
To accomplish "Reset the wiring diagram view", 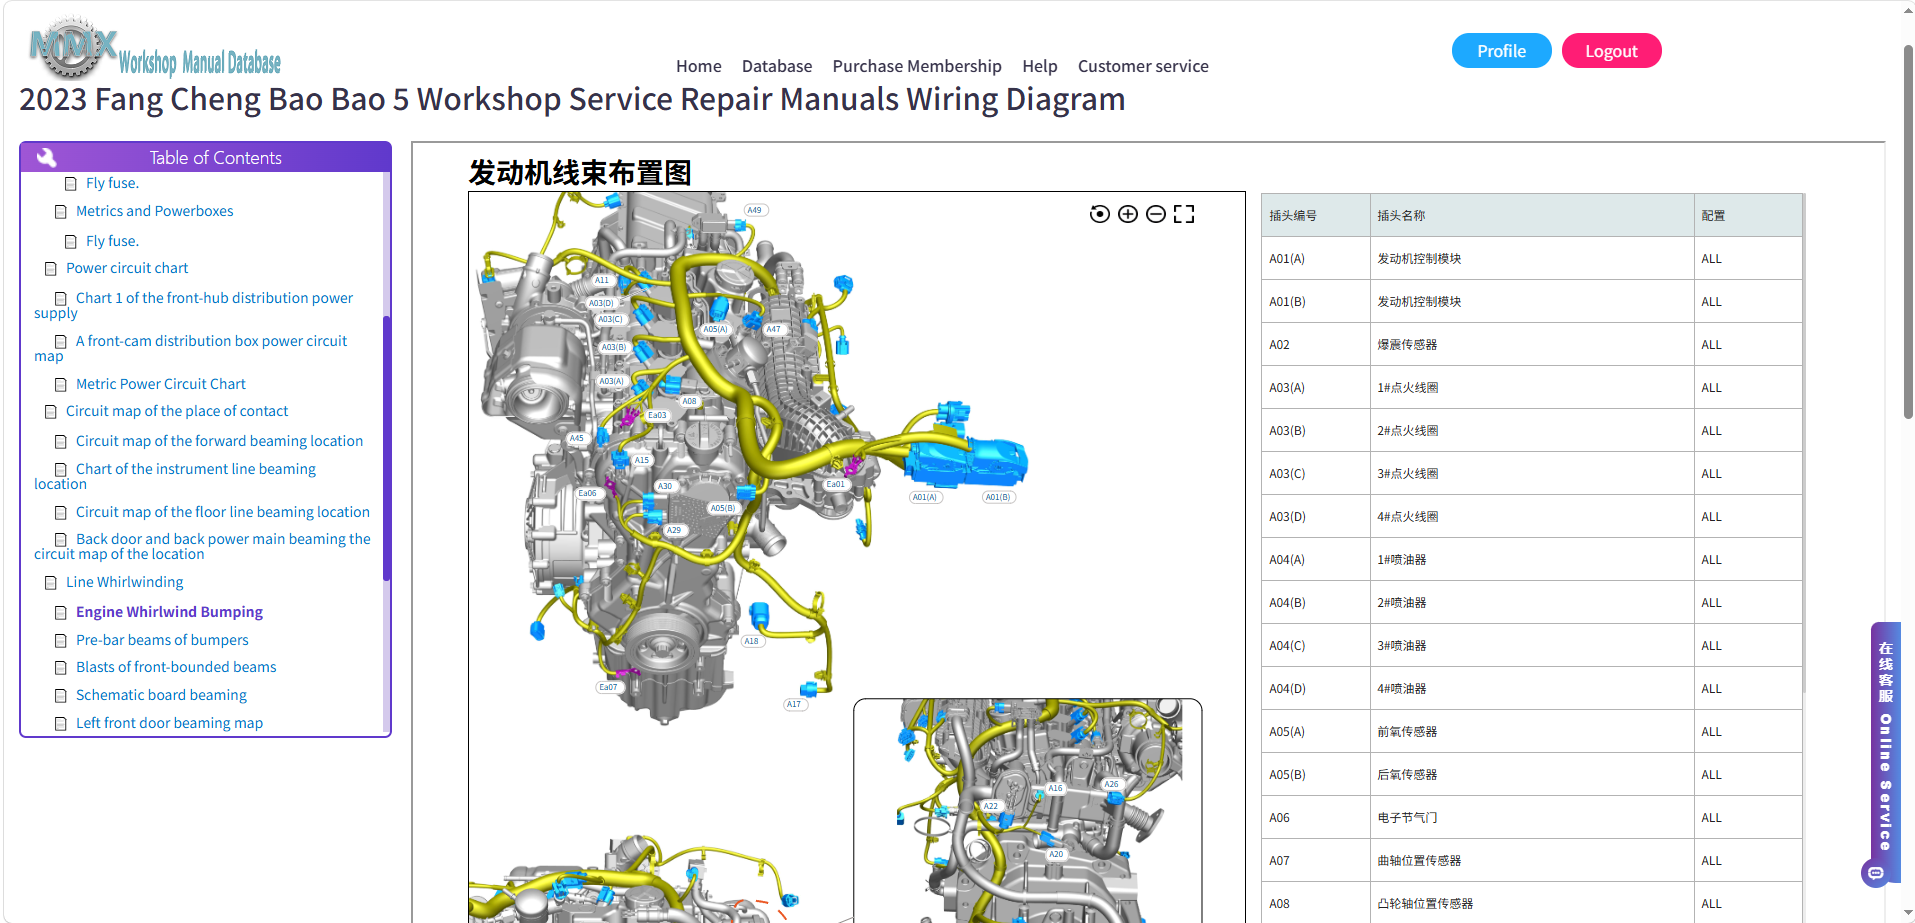I will point(1099,214).
